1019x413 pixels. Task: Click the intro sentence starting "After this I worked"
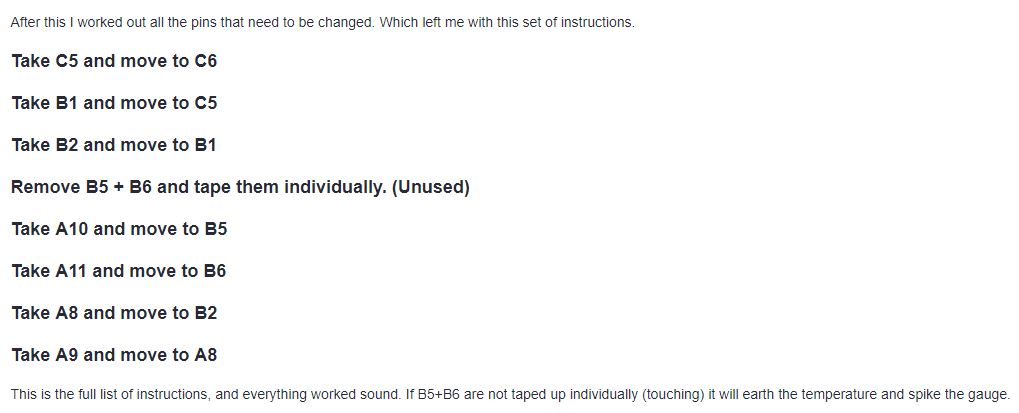point(322,22)
